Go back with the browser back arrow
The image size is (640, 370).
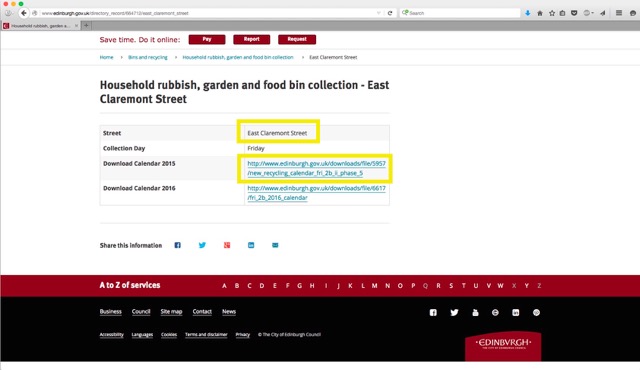pos(24,13)
